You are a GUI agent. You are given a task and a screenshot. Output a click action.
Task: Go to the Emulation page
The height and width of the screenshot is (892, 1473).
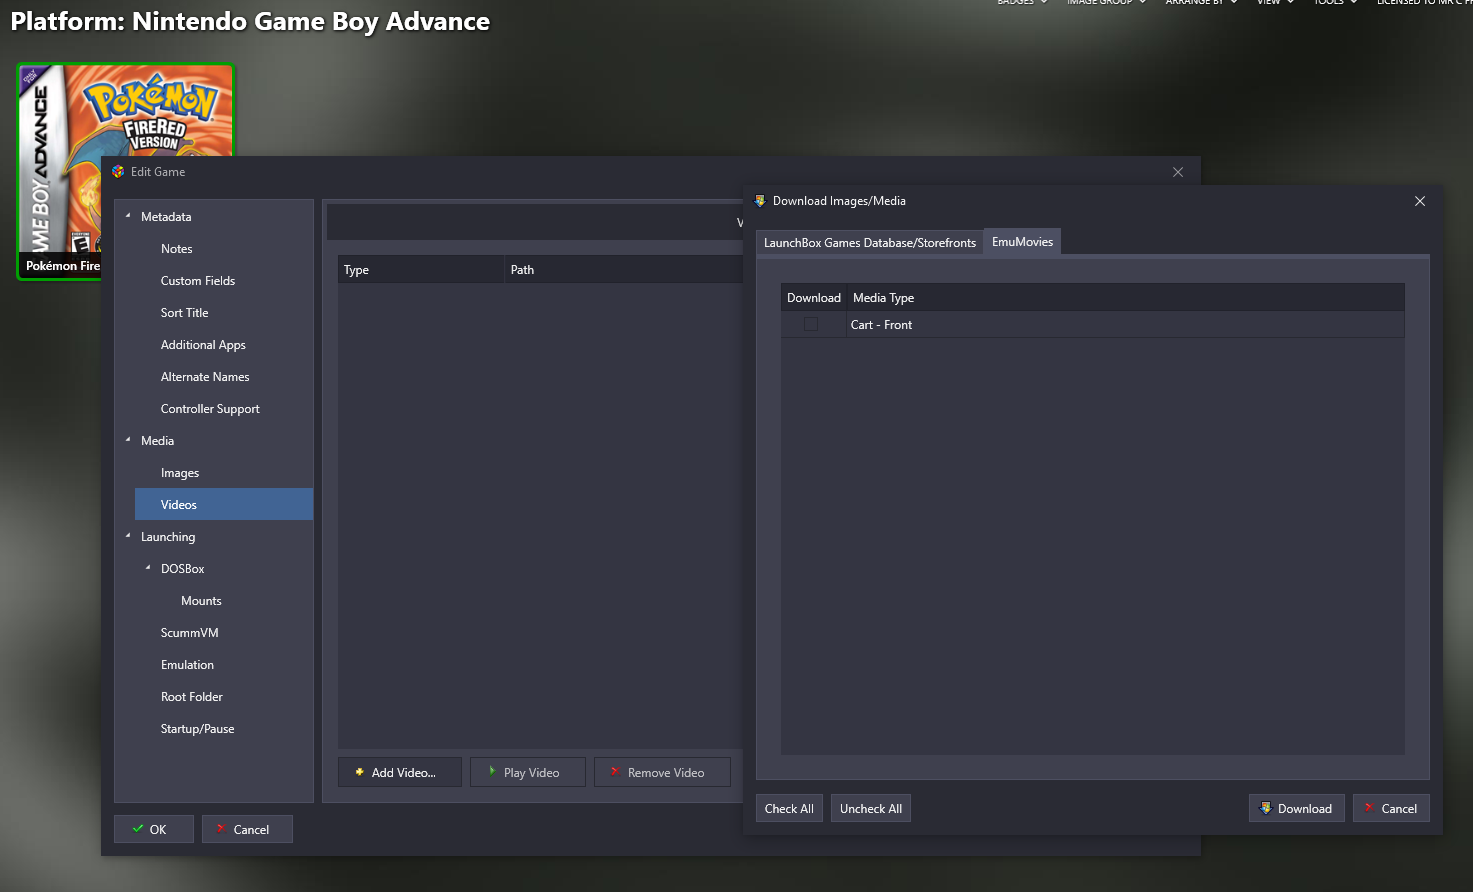187,665
